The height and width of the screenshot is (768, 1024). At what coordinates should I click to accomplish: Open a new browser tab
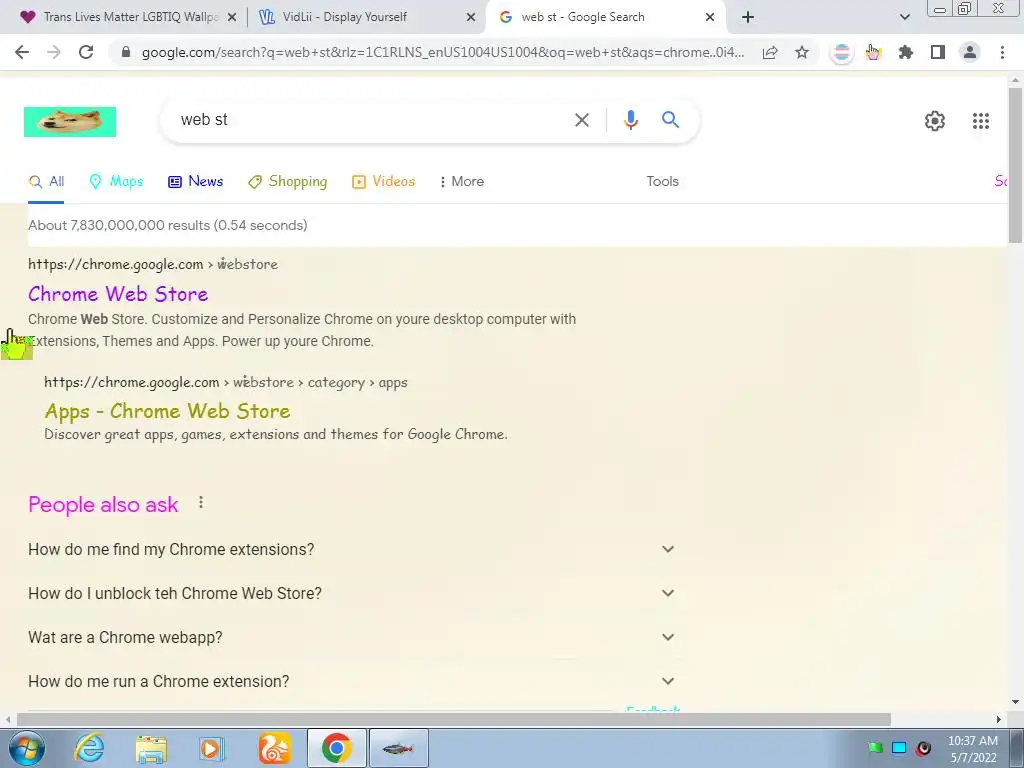tap(748, 17)
